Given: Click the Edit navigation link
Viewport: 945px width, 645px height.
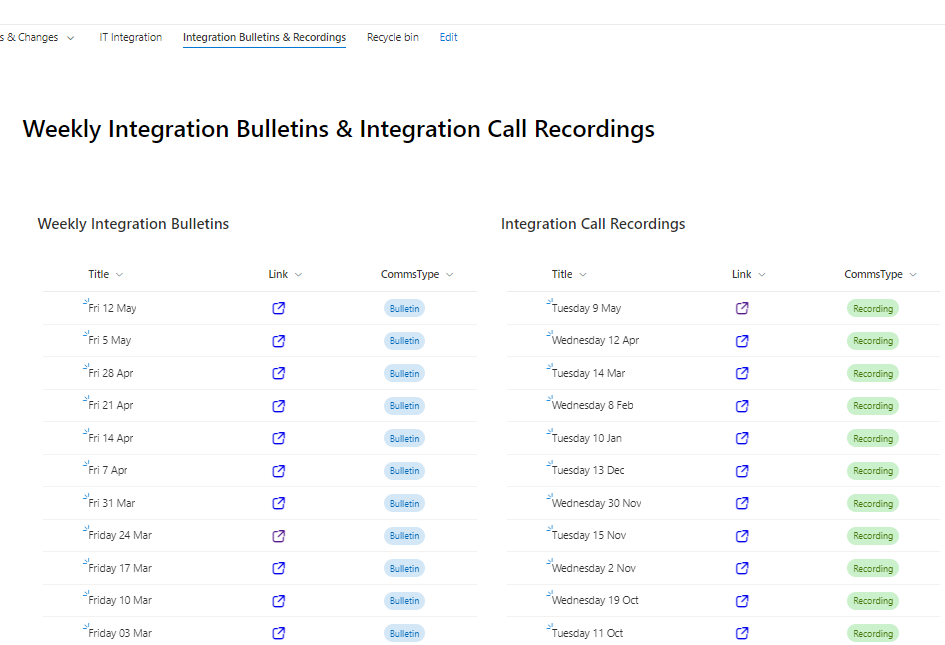Looking at the screenshot, I should point(449,38).
